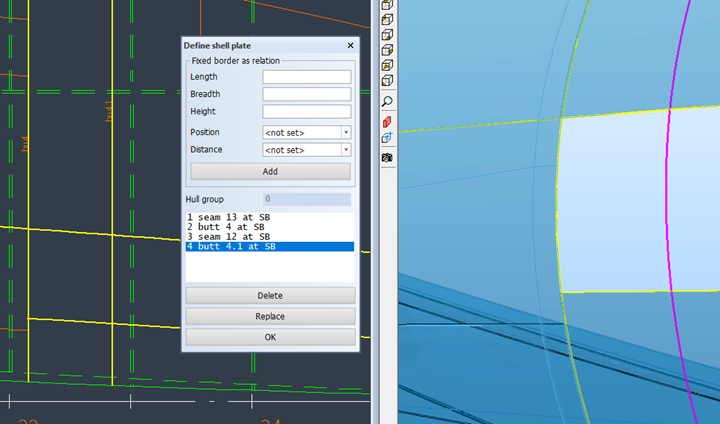Click the Height input field
This screenshot has width=720, height=424.
[307, 112]
